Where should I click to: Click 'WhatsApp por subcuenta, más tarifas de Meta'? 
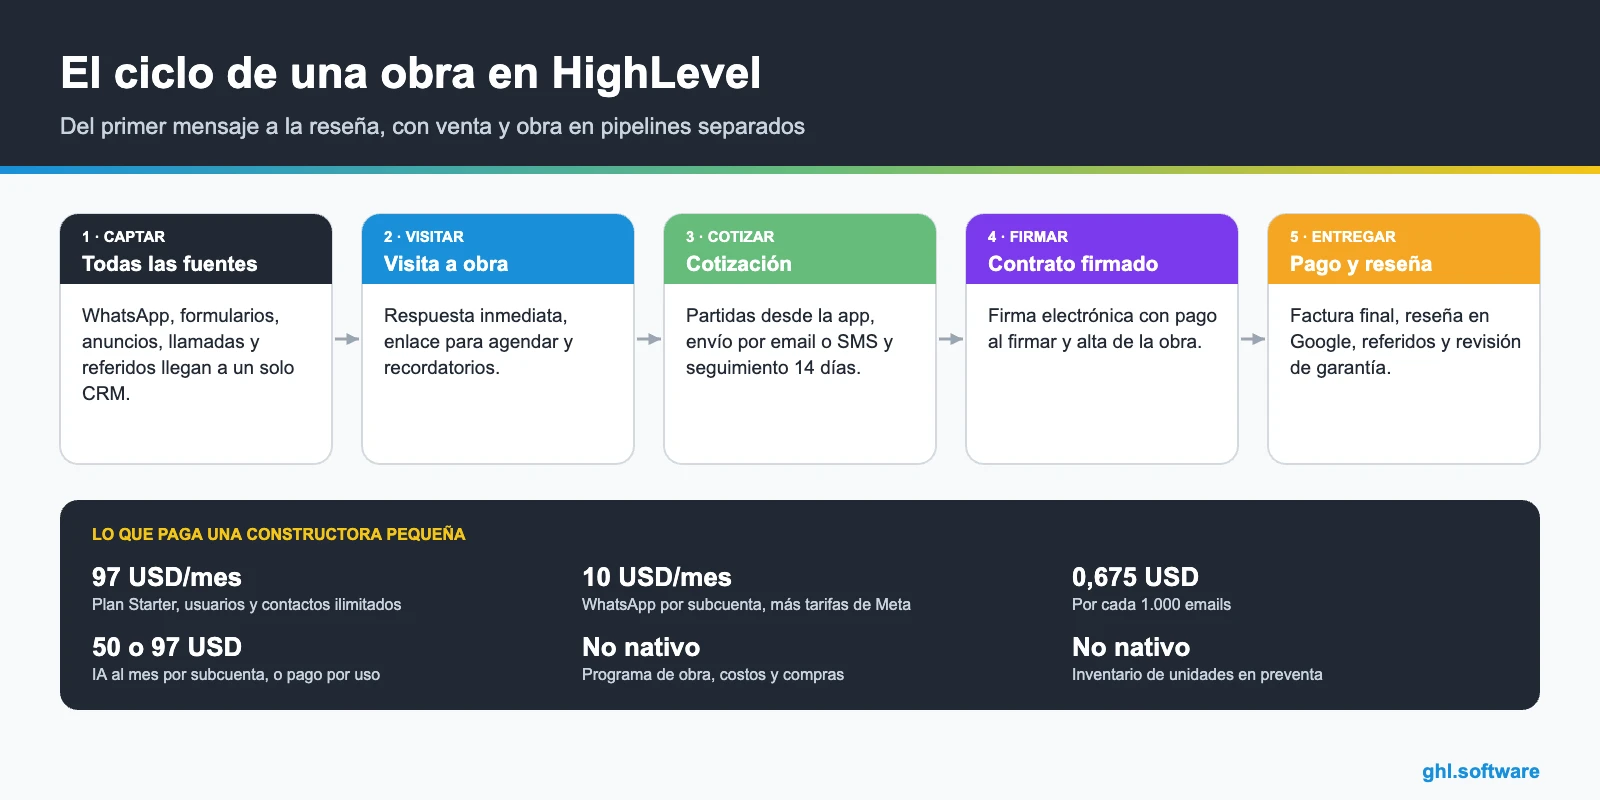click(746, 604)
